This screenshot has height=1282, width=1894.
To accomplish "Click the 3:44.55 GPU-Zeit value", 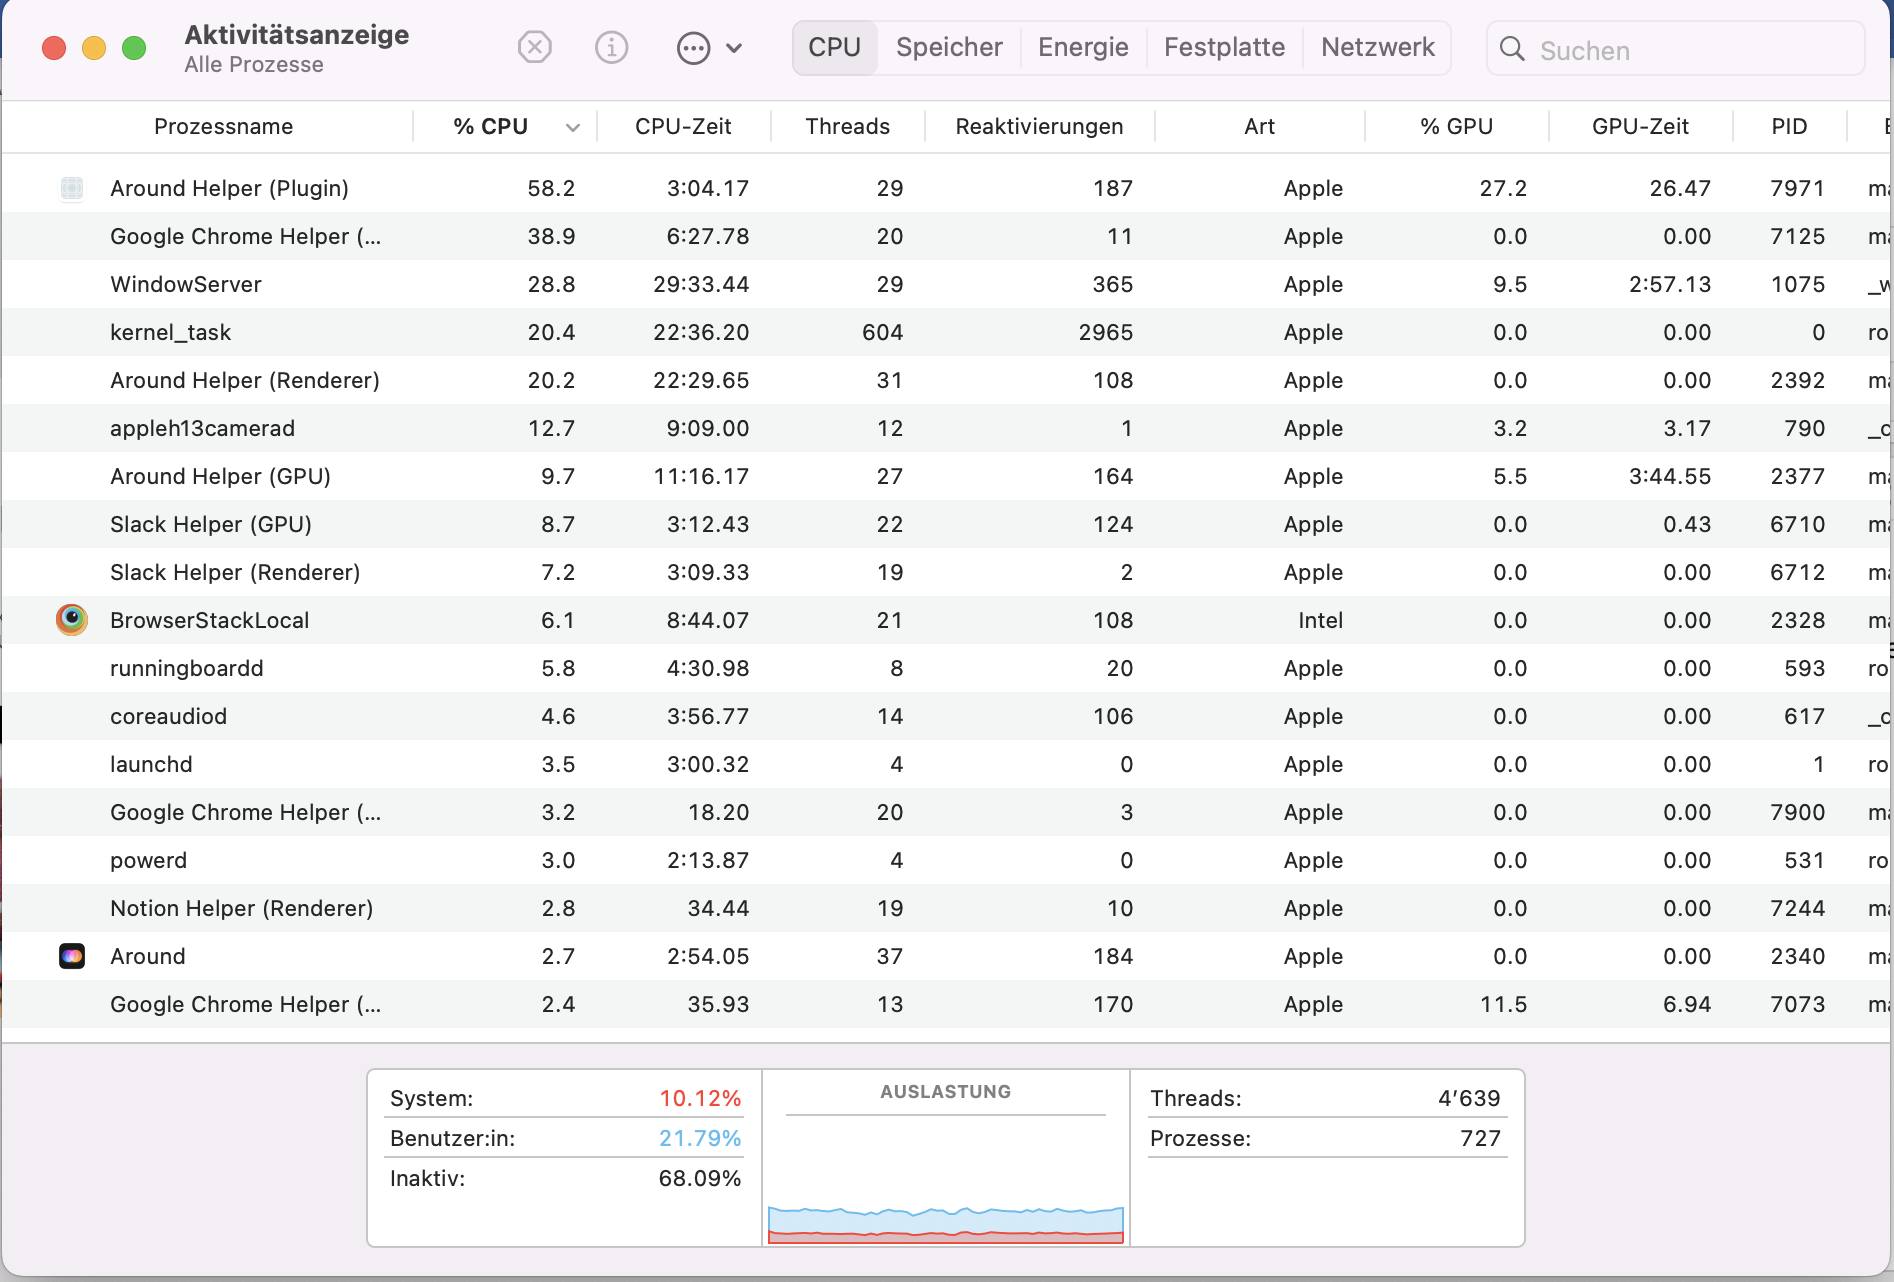I will click(x=1670, y=476).
